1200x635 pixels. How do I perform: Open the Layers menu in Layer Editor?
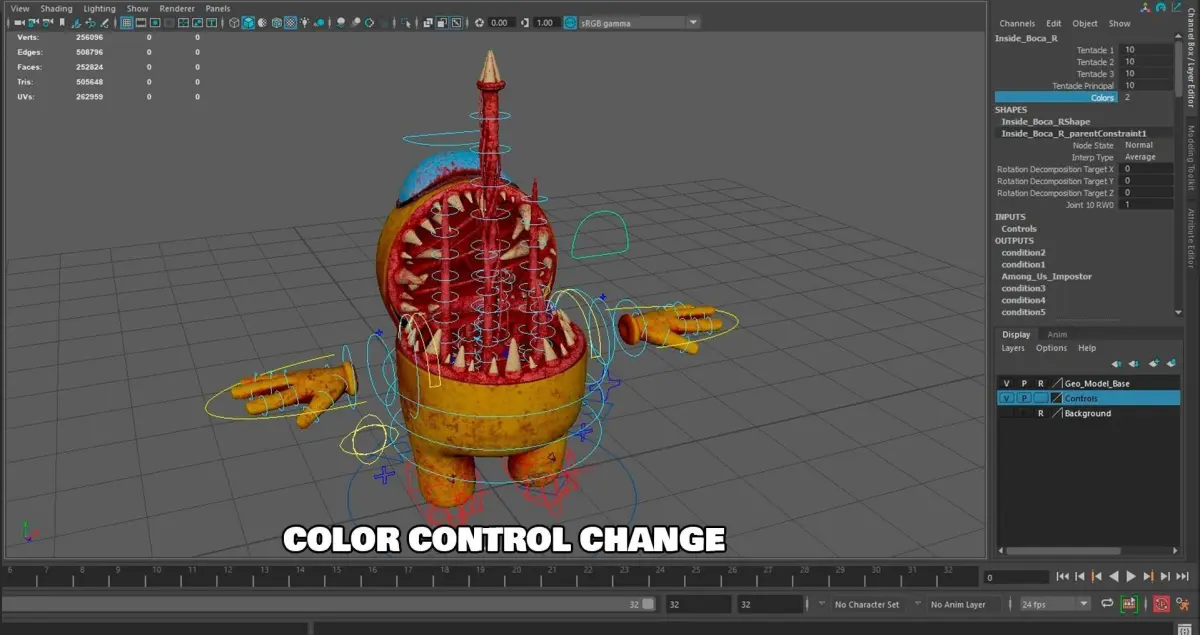(x=1013, y=348)
